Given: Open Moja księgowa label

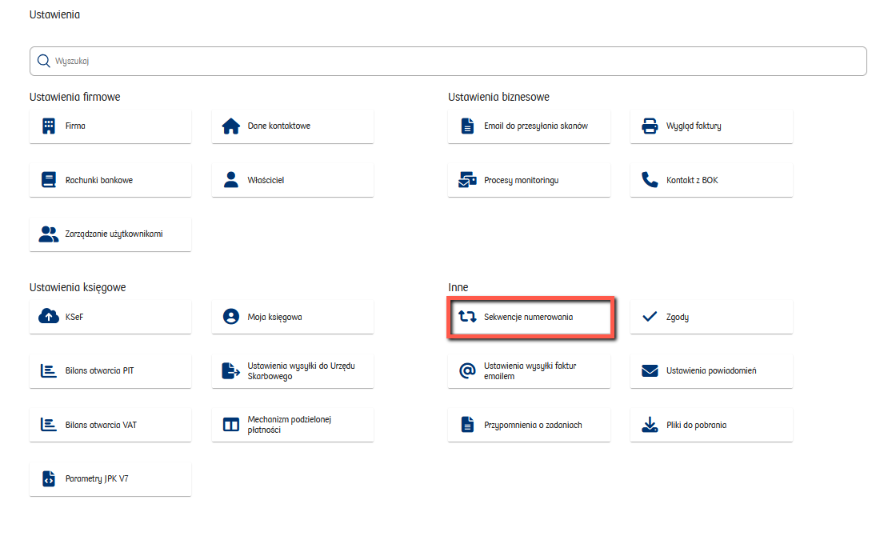Looking at the screenshot, I should click(x=275, y=317).
